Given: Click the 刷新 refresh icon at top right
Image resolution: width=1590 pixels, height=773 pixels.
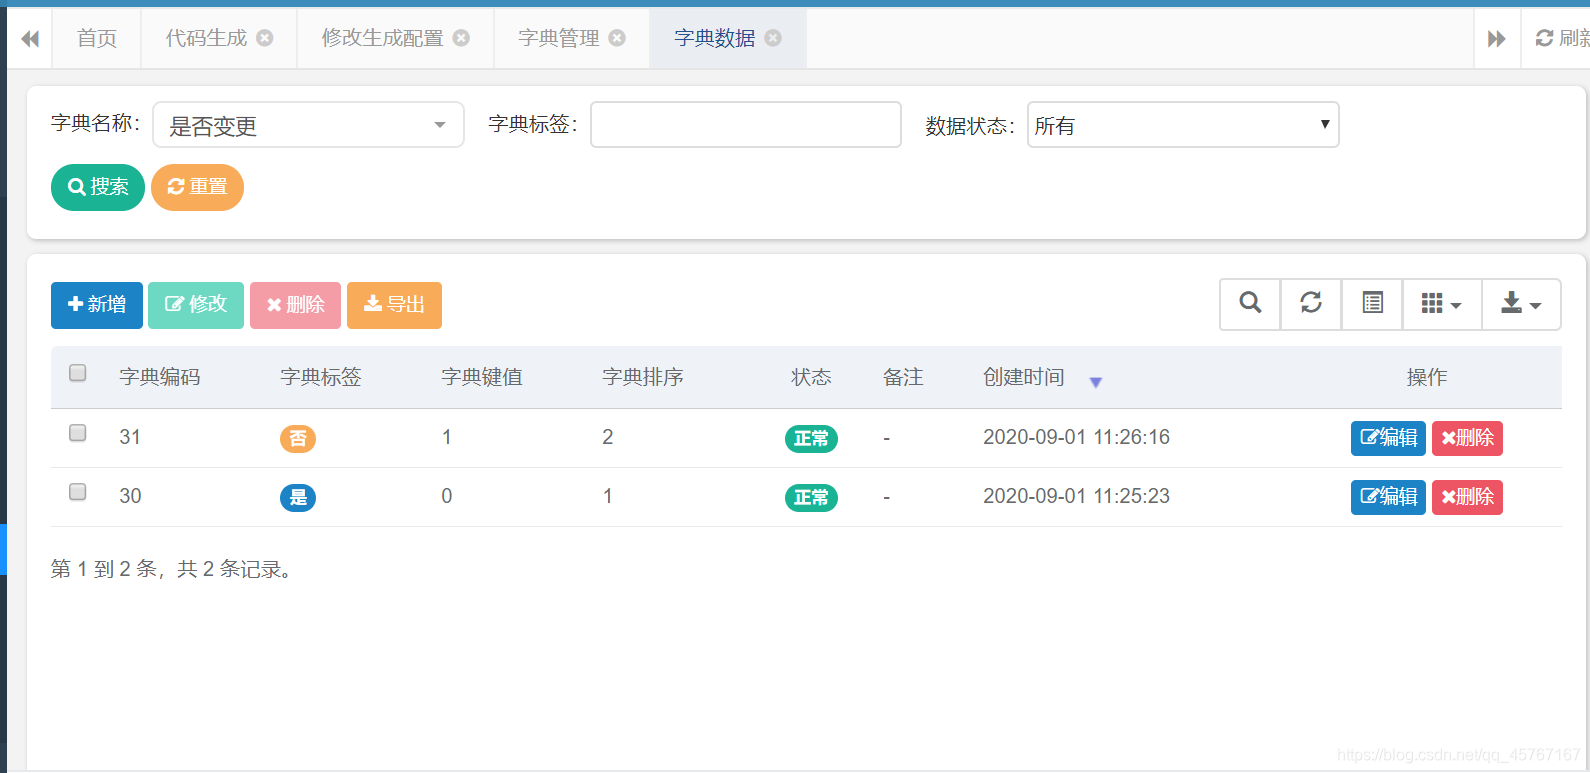Looking at the screenshot, I should click(1544, 38).
